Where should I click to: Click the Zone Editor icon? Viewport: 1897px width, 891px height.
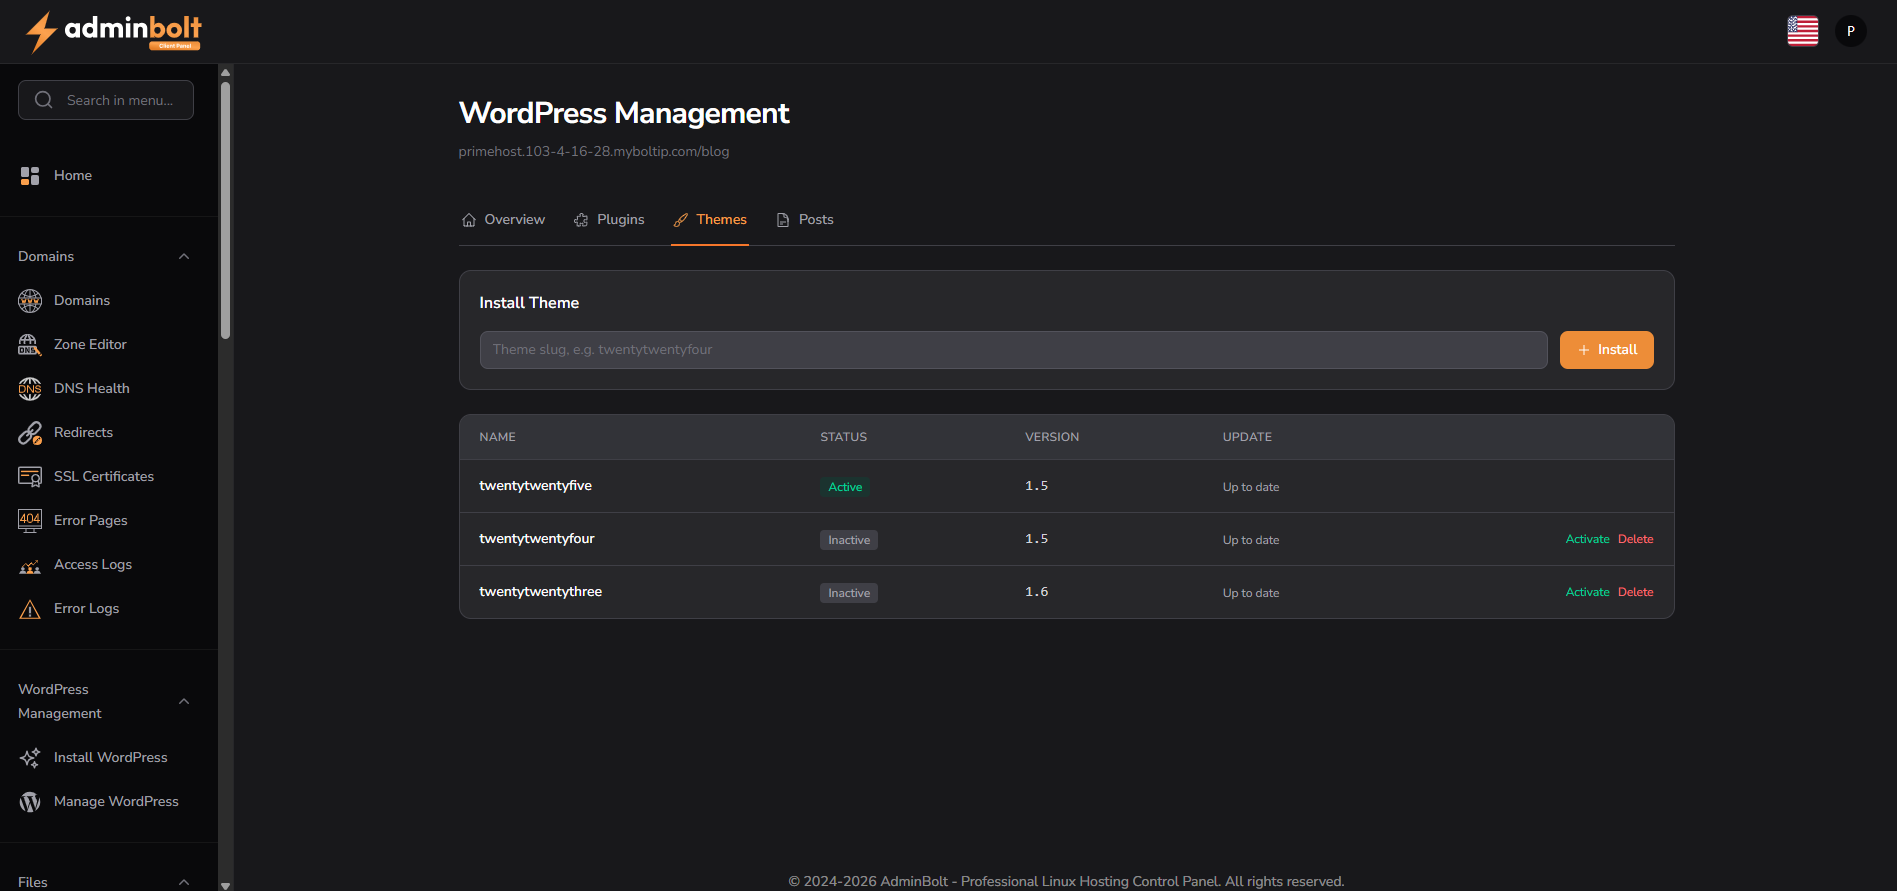click(30, 344)
